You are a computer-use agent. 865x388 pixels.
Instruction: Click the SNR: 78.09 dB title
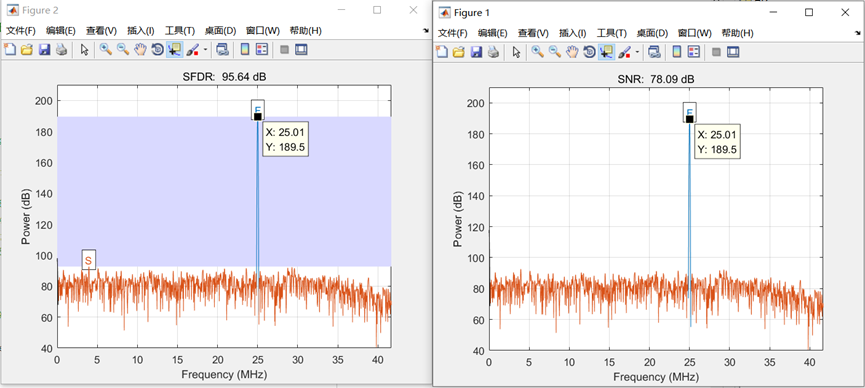tap(655, 79)
